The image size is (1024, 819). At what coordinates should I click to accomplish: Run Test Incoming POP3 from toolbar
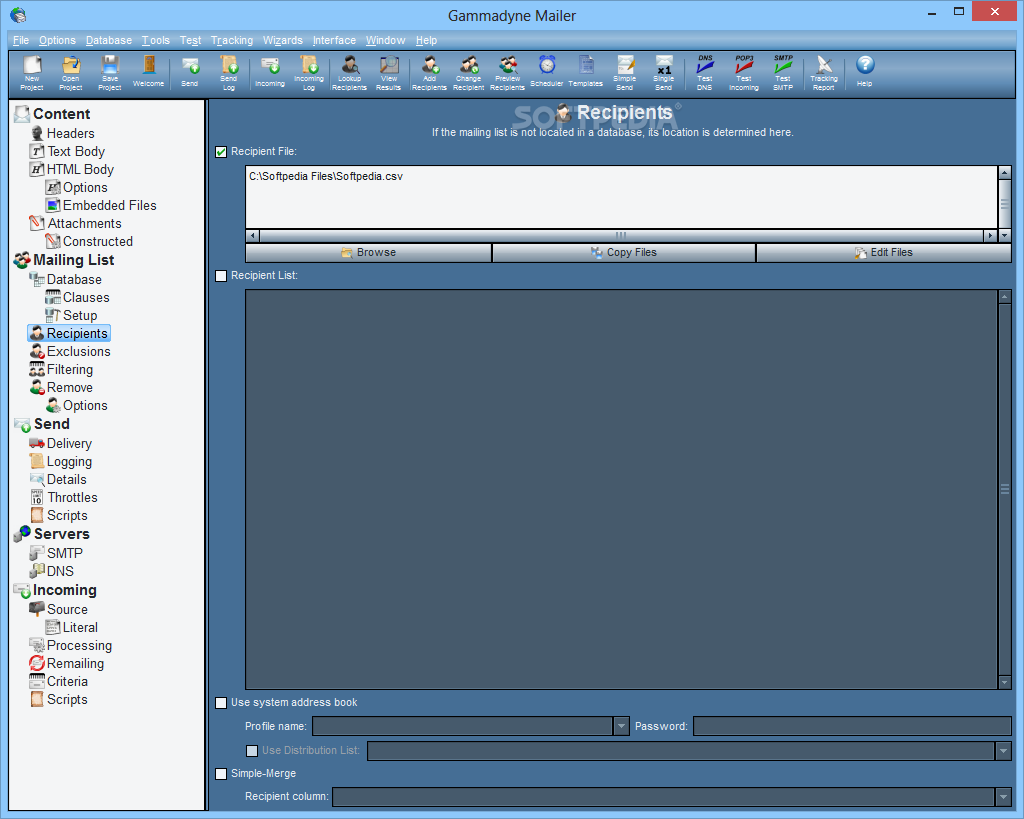pos(744,72)
